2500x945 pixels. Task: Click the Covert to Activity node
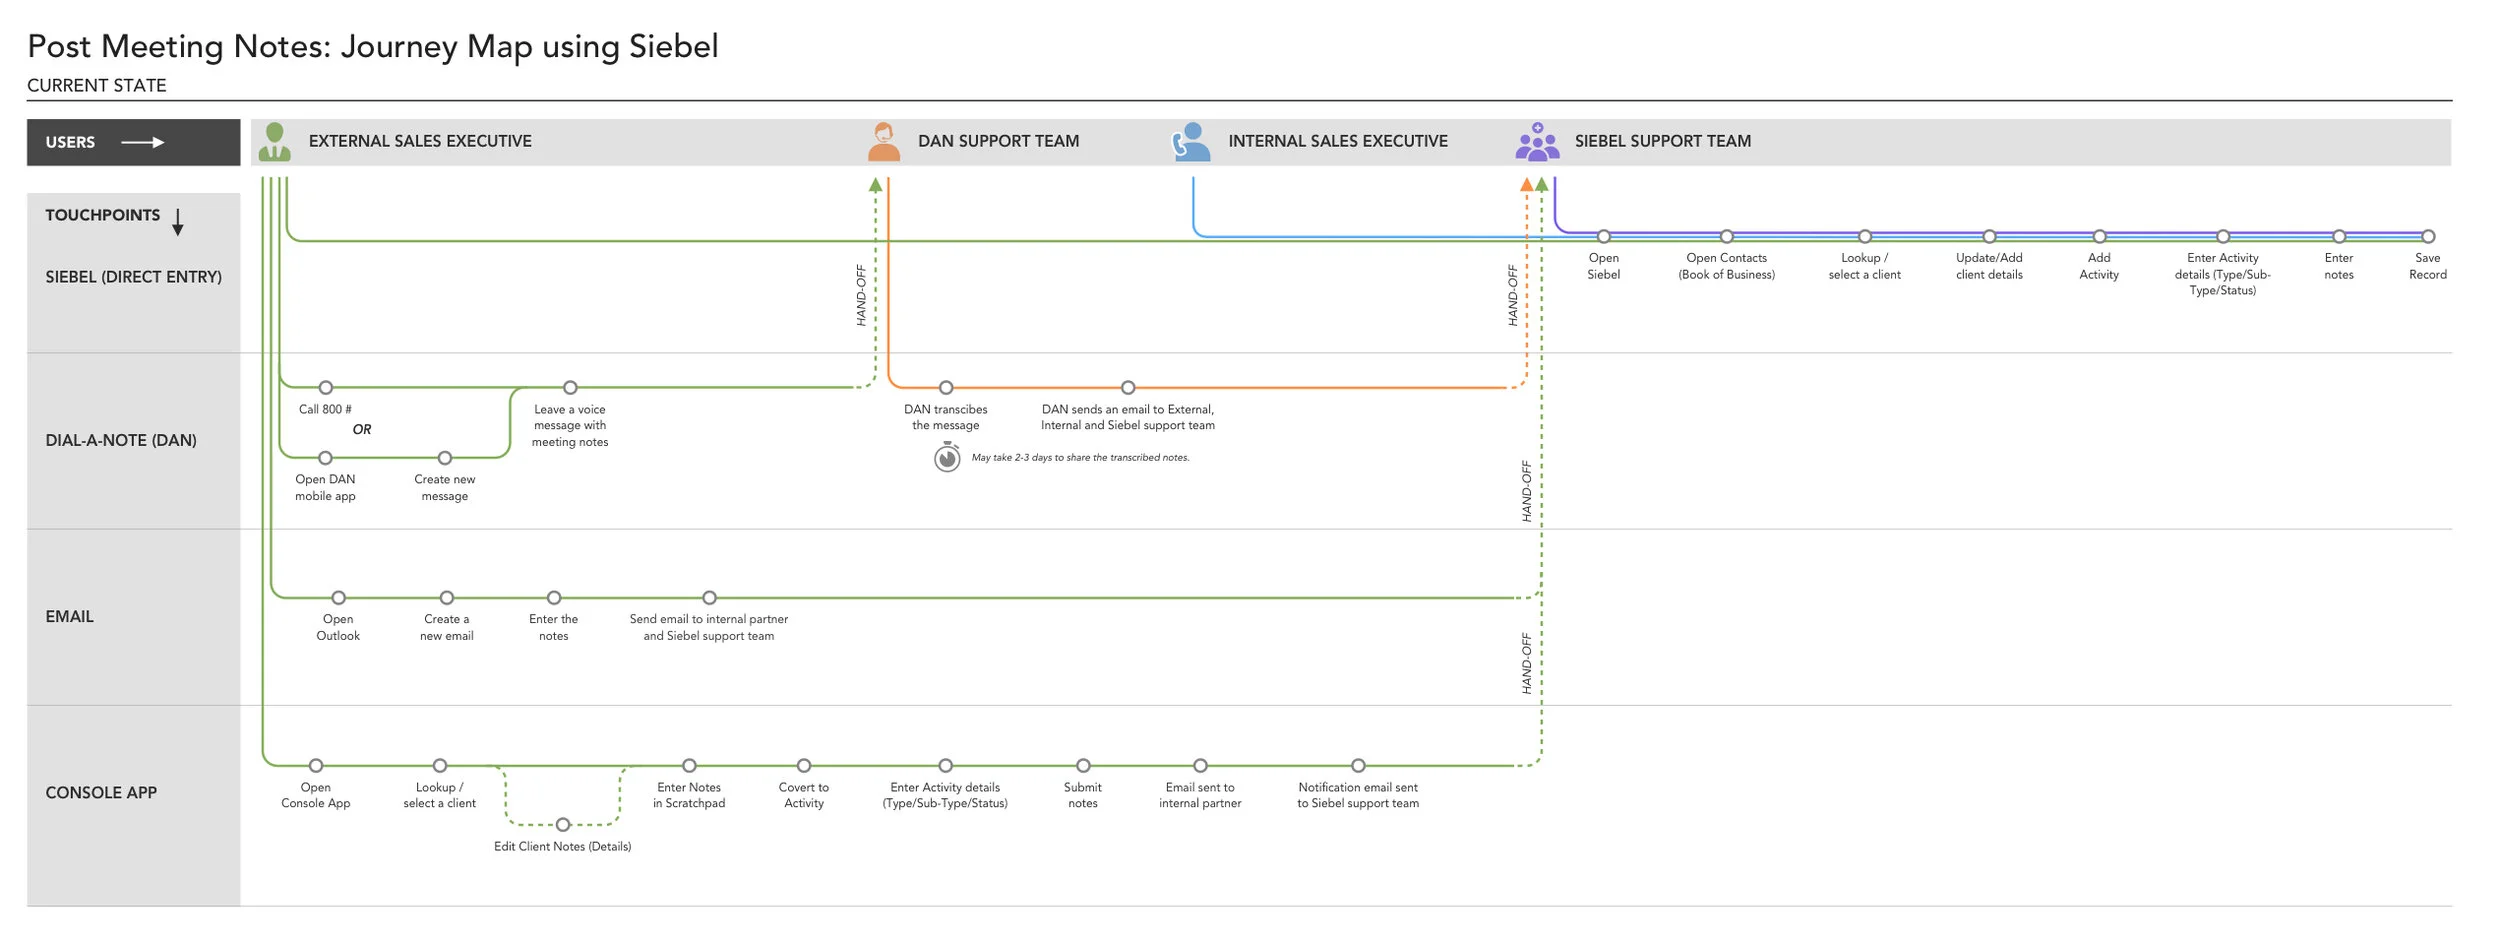click(x=804, y=766)
